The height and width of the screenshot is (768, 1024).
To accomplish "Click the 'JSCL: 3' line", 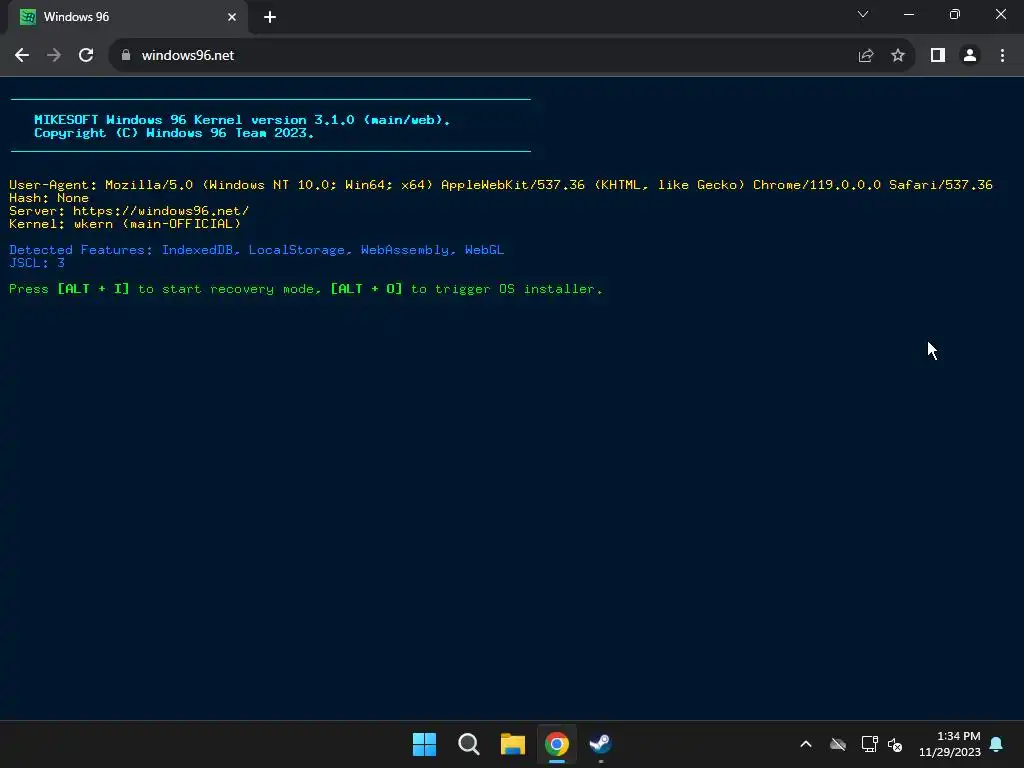I will 37,263.
